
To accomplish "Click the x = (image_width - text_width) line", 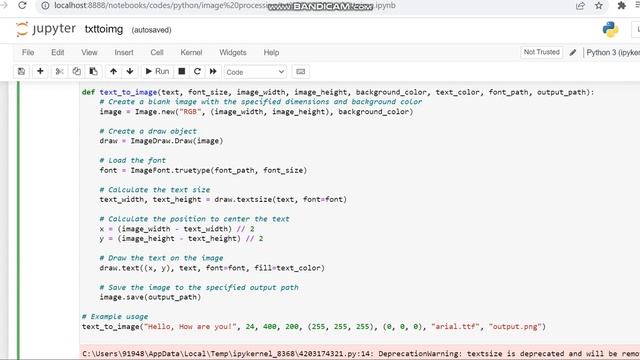I will click(177, 229).
